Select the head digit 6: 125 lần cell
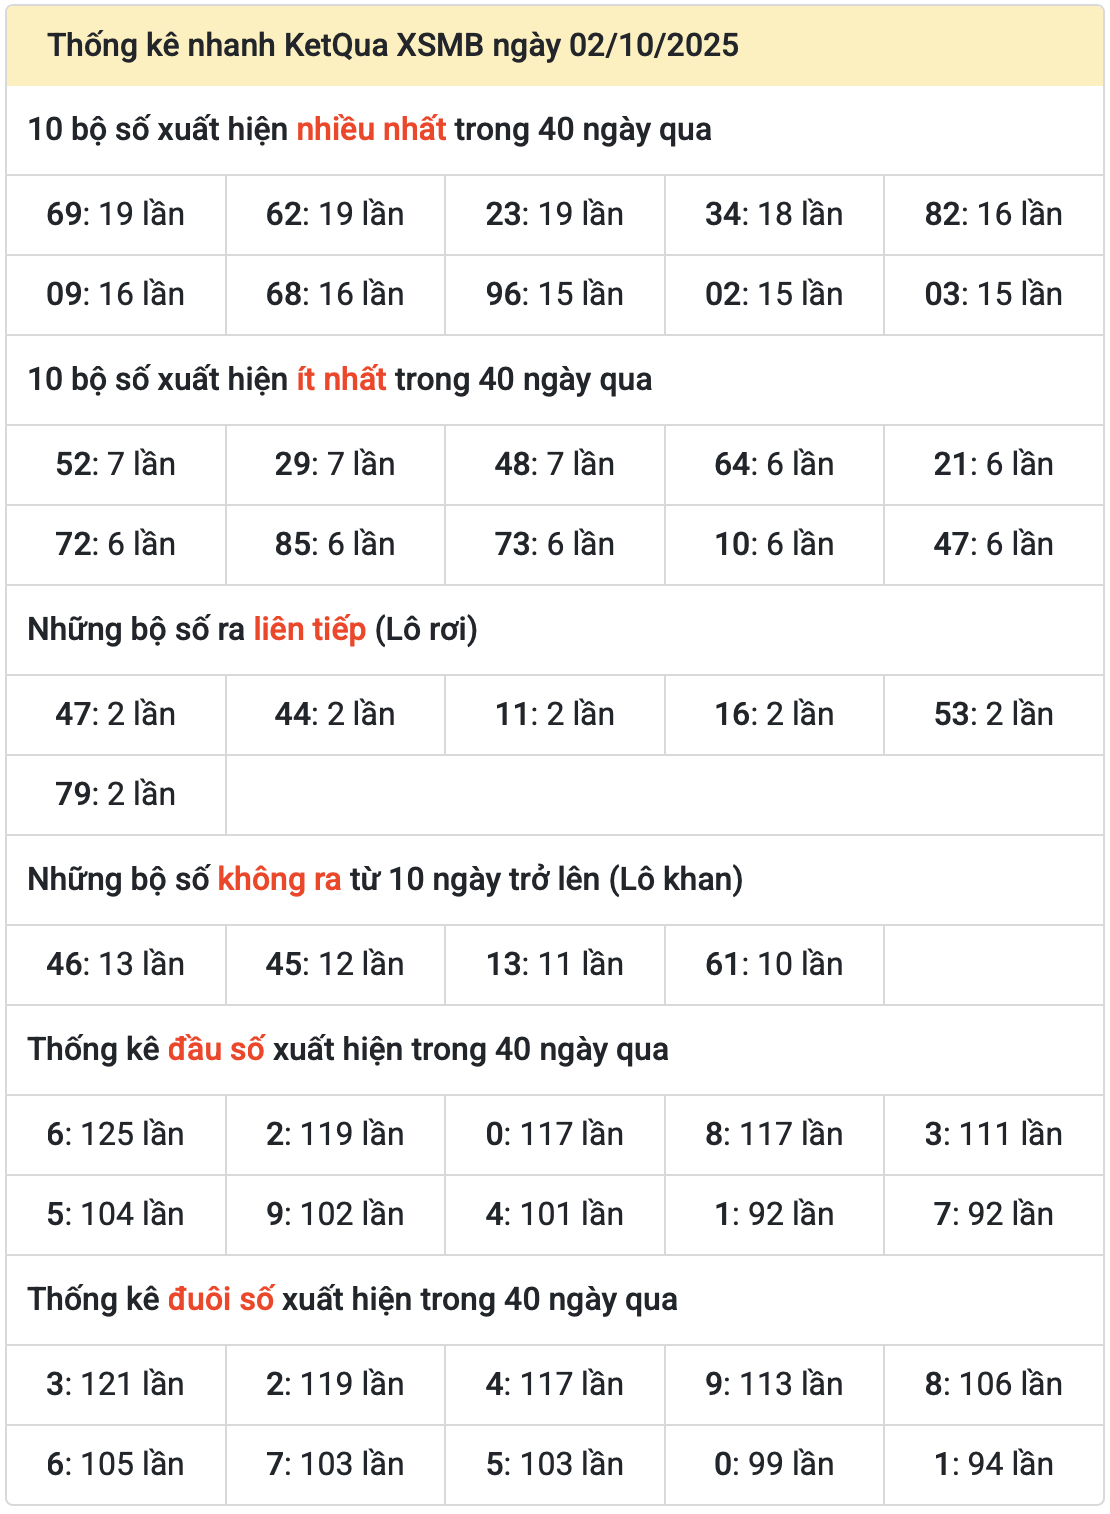Viewport: 1110px width, 1514px height. (116, 1134)
